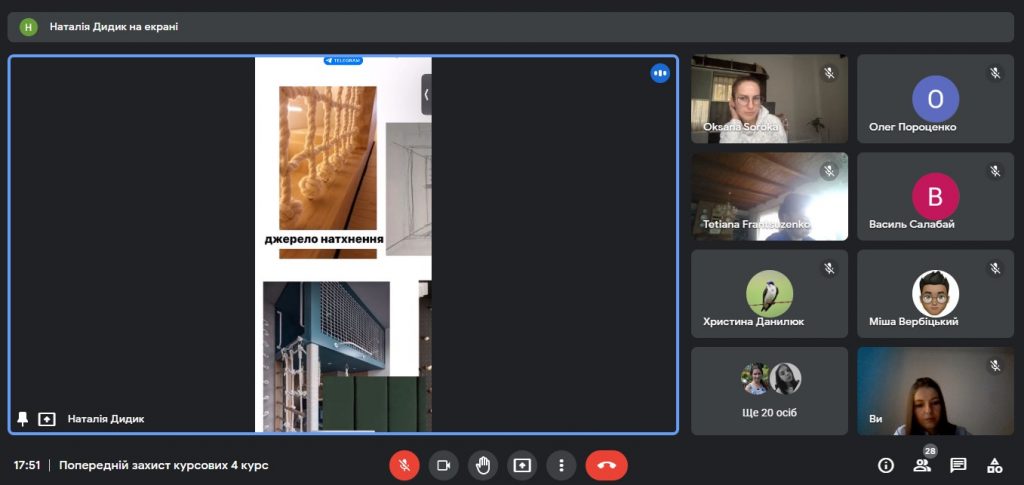The width and height of the screenshot is (1024, 485).
Task: Open the more options three-dot menu
Action: (561, 465)
